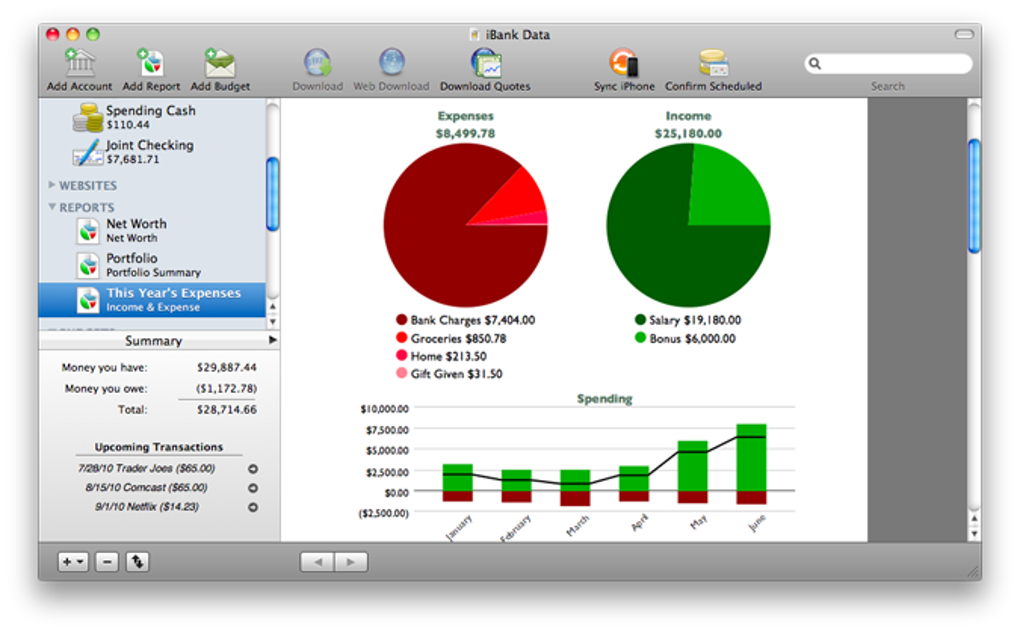
Task: Click the main view scroll down arrow
Action: (x=974, y=533)
